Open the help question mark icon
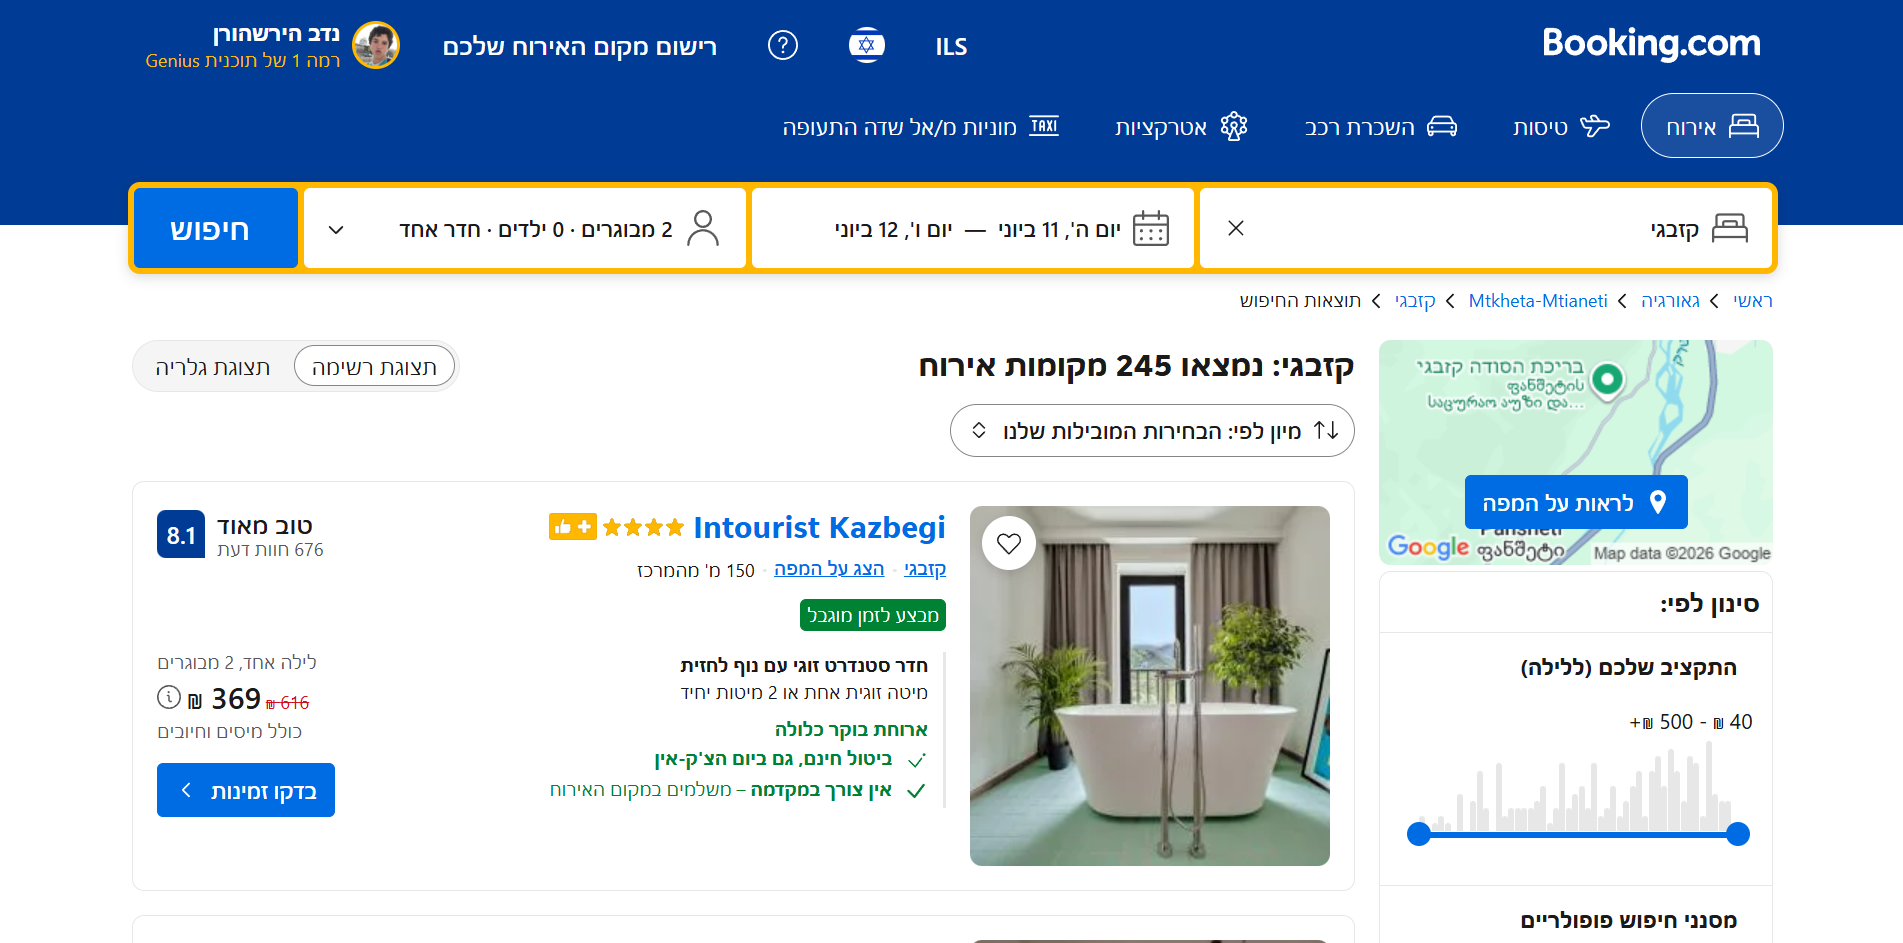The height and width of the screenshot is (943, 1903). (x=783, y=45)
